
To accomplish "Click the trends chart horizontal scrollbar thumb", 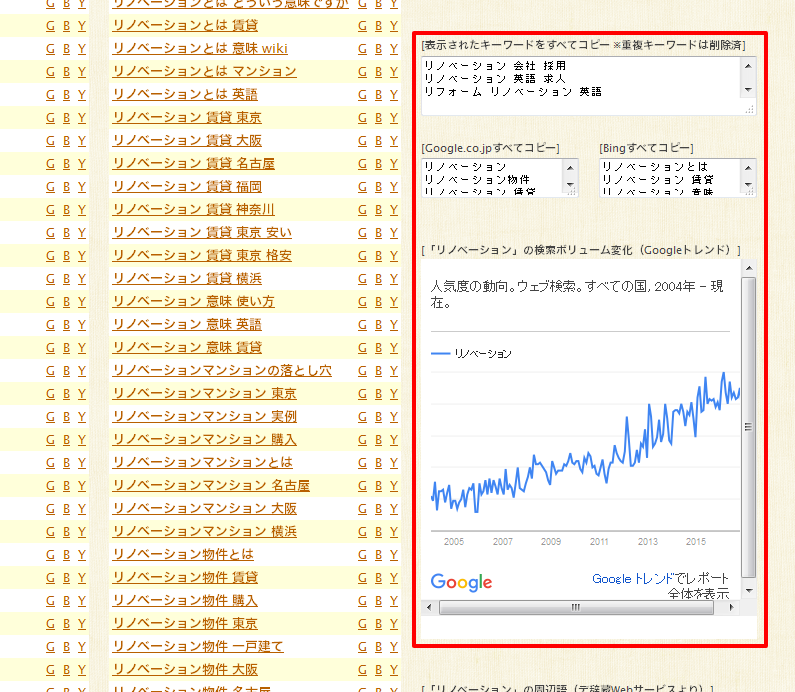I will 576,607.
